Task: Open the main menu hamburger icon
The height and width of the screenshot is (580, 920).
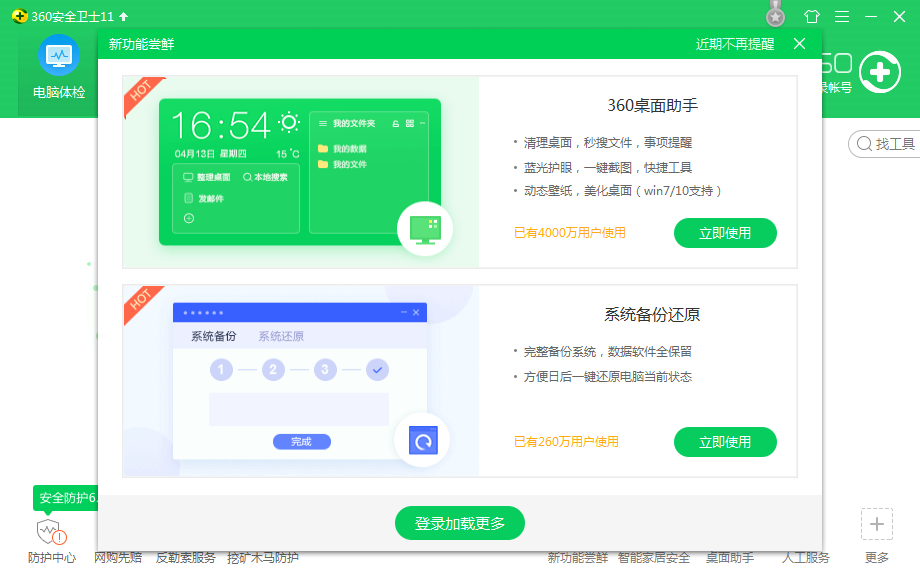Action: click(x=842, y=16)
